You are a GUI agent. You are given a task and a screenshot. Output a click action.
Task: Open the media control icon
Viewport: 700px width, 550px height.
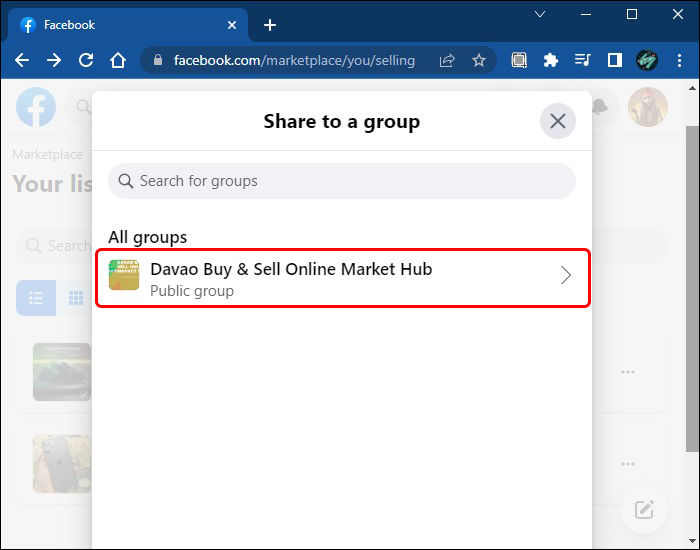coord(583,60)
